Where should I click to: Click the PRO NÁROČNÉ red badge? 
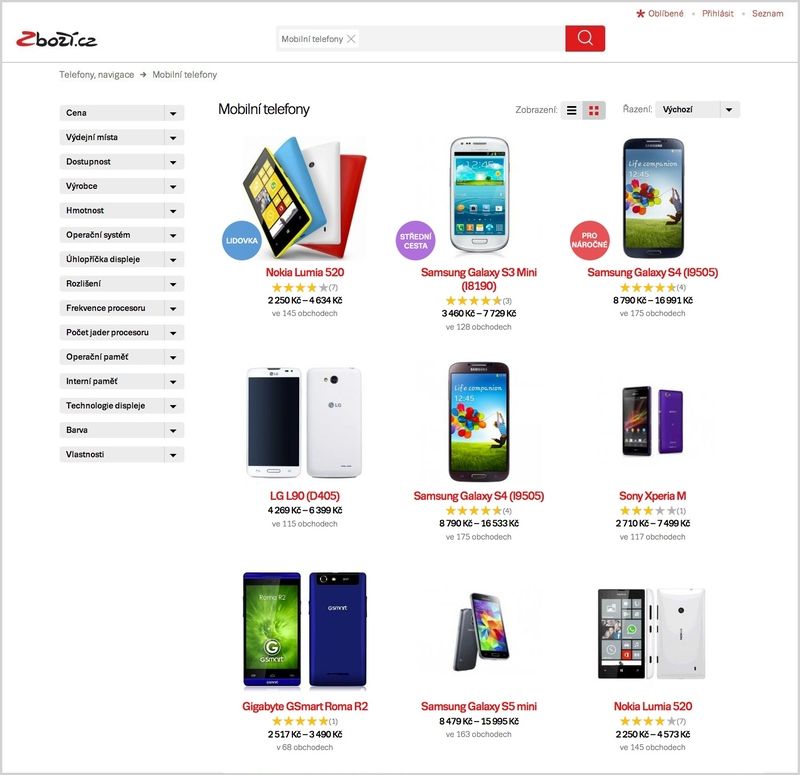pos(589,240)
